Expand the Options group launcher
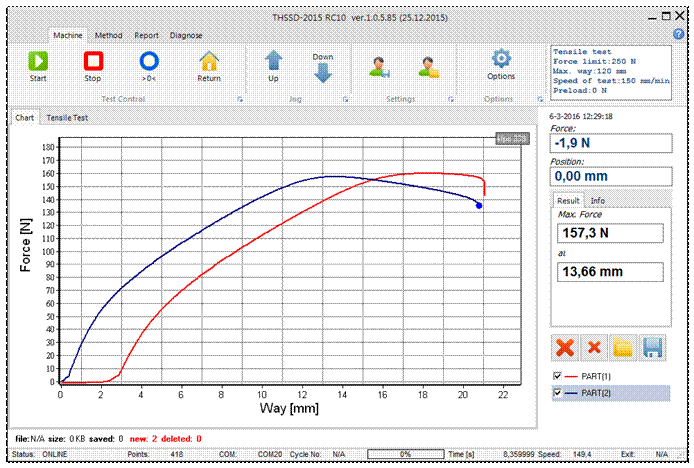The image size is (694, 468). (540, 99)
